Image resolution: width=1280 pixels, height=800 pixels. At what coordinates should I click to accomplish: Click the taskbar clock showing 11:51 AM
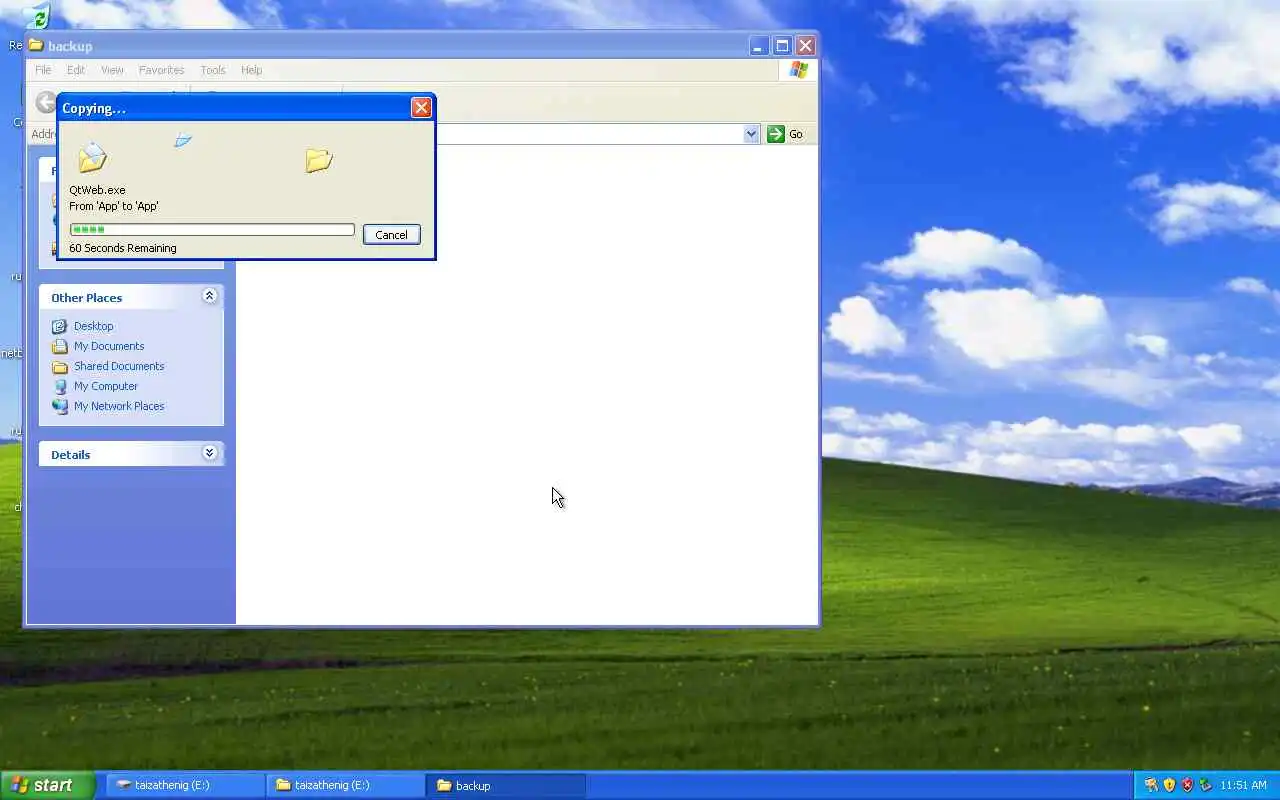click(1243, 786)
